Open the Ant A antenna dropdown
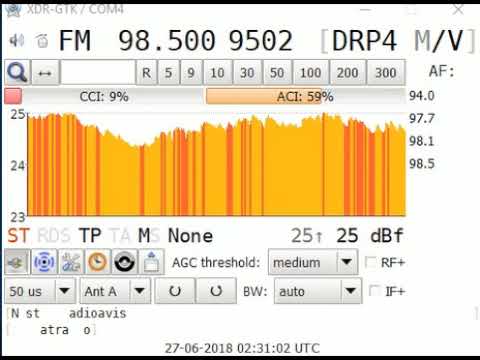The image size is (480, 360). pyautogui.click(x=115, y=291)
